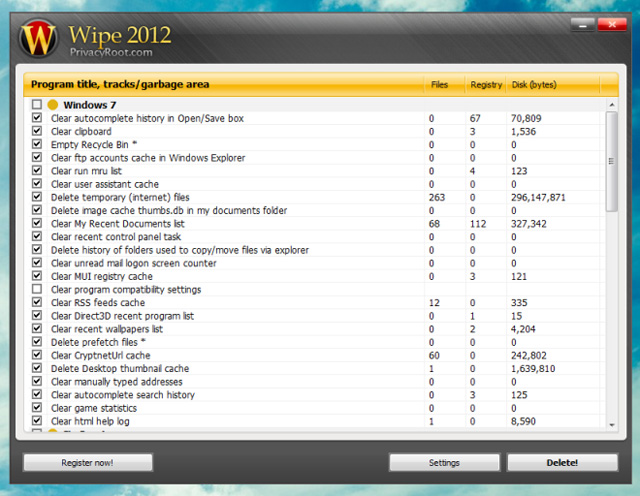Uncheck Clear ftp accounts cache checkbox
This screenshot has height=496, width=640.
37,157
